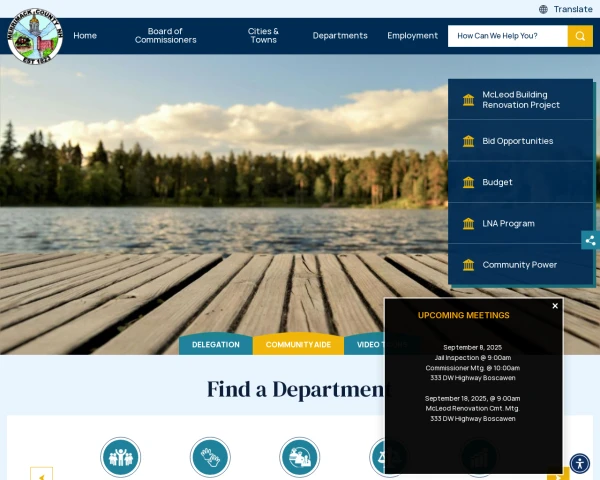The width and height of the screenshot is (600, 480).
Task: Open the LNA Program link
Action: coord(520,224)
